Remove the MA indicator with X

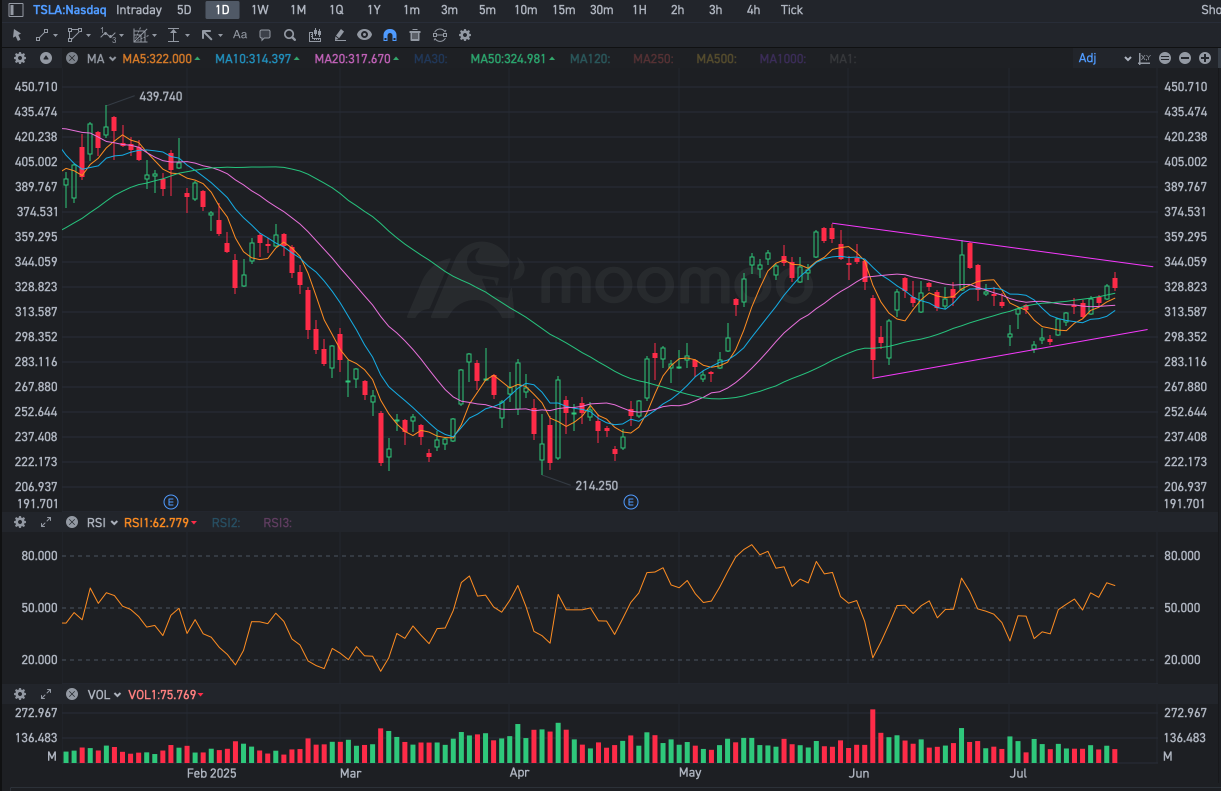[72, 58]
